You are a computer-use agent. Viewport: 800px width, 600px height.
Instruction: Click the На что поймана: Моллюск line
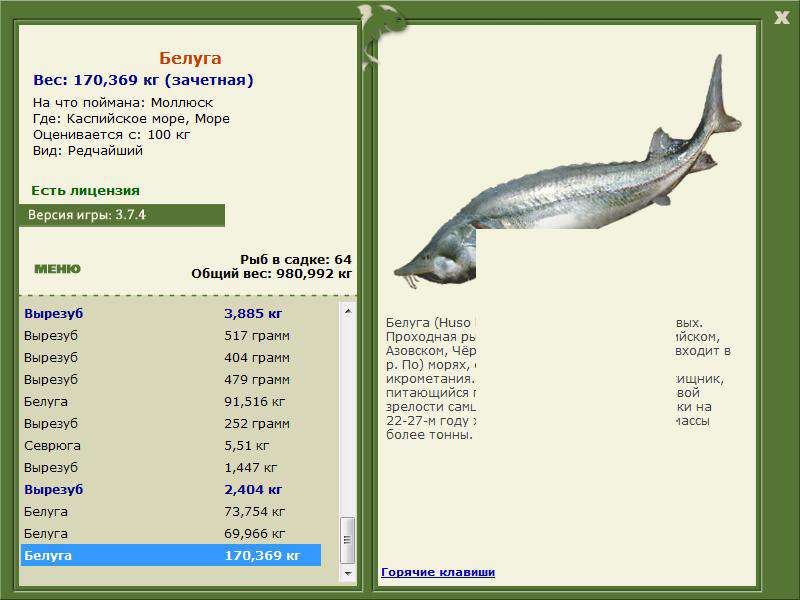123,103
